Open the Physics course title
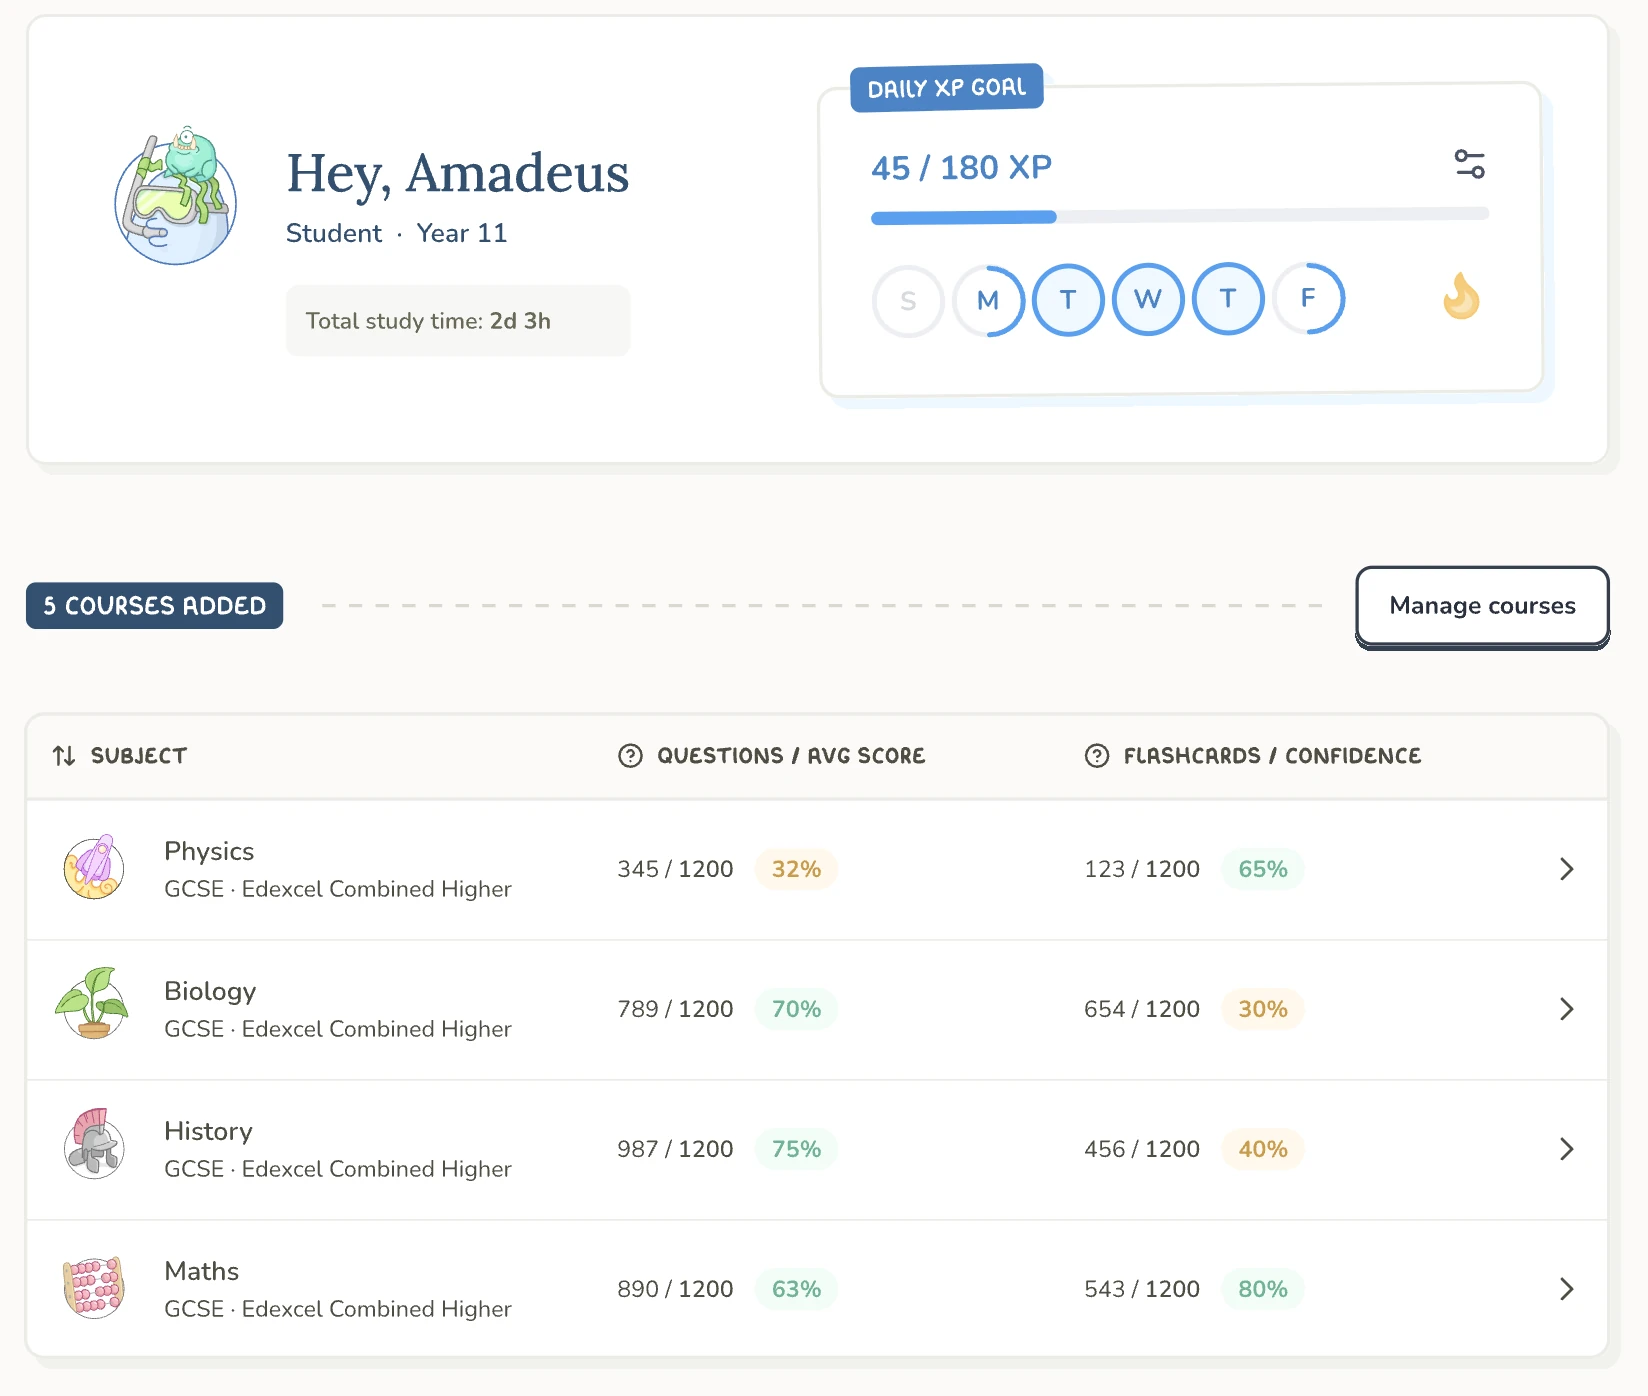 coord(209,851)
